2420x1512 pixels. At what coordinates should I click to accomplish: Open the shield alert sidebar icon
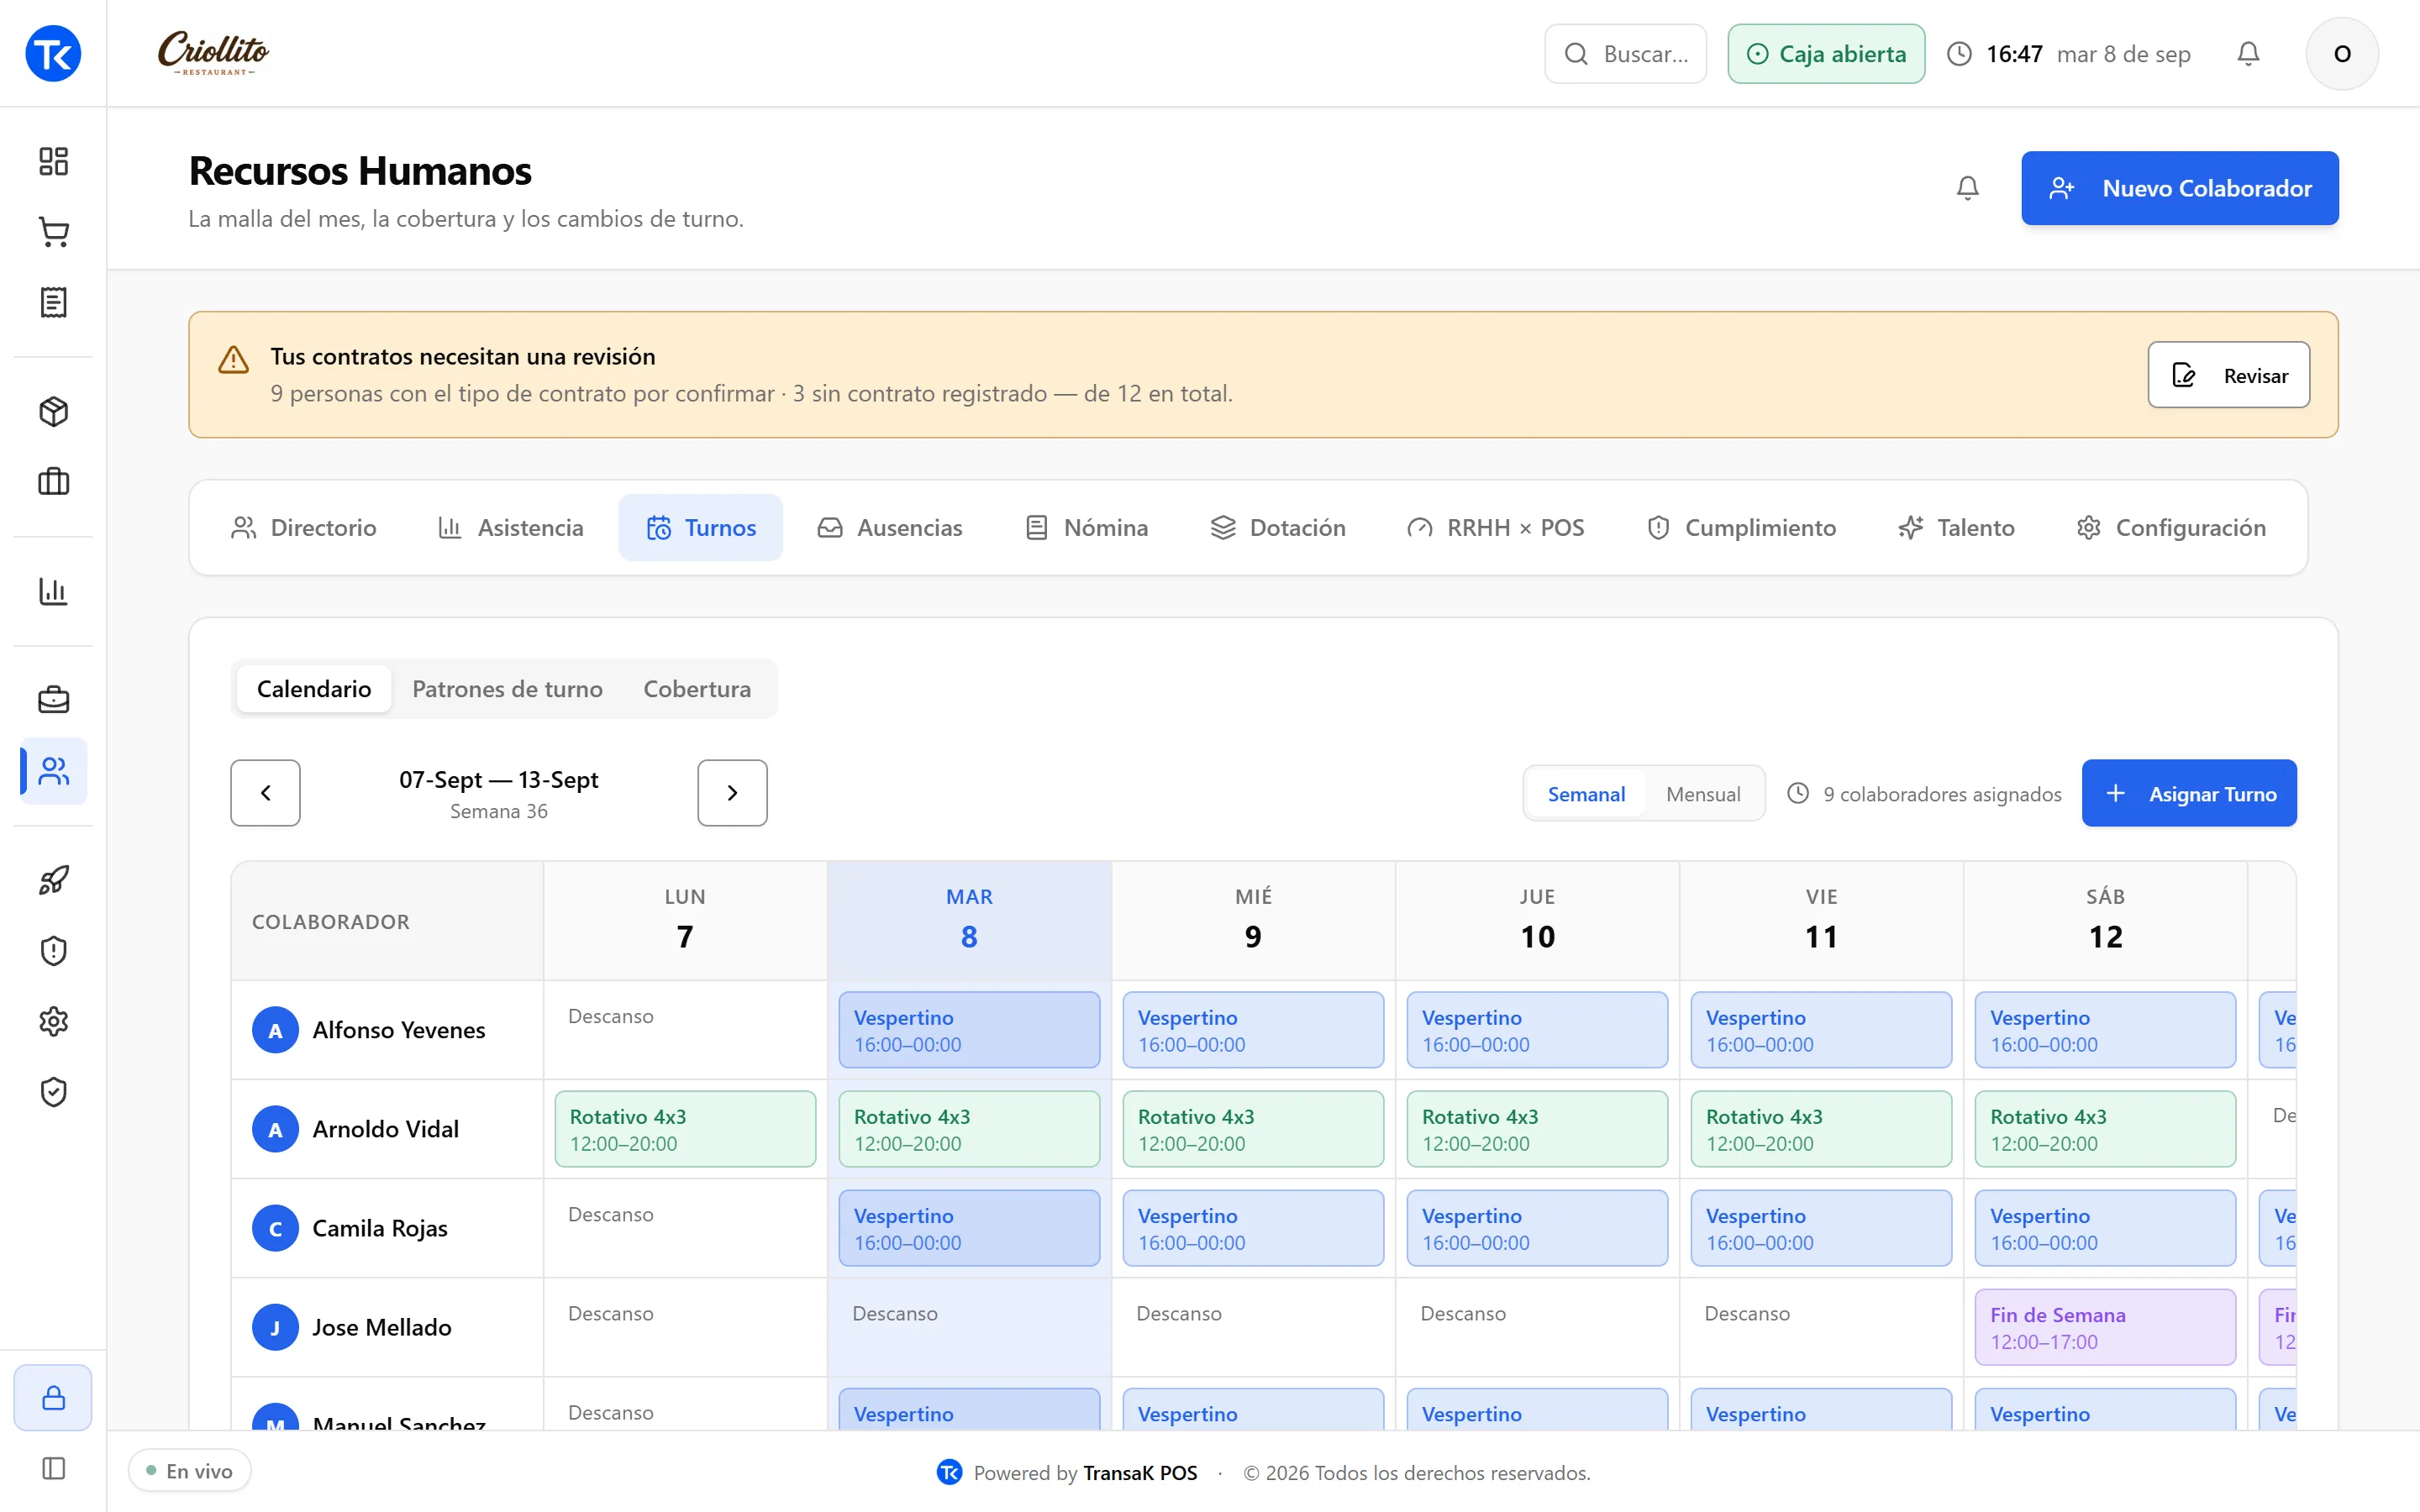[53, 950]
